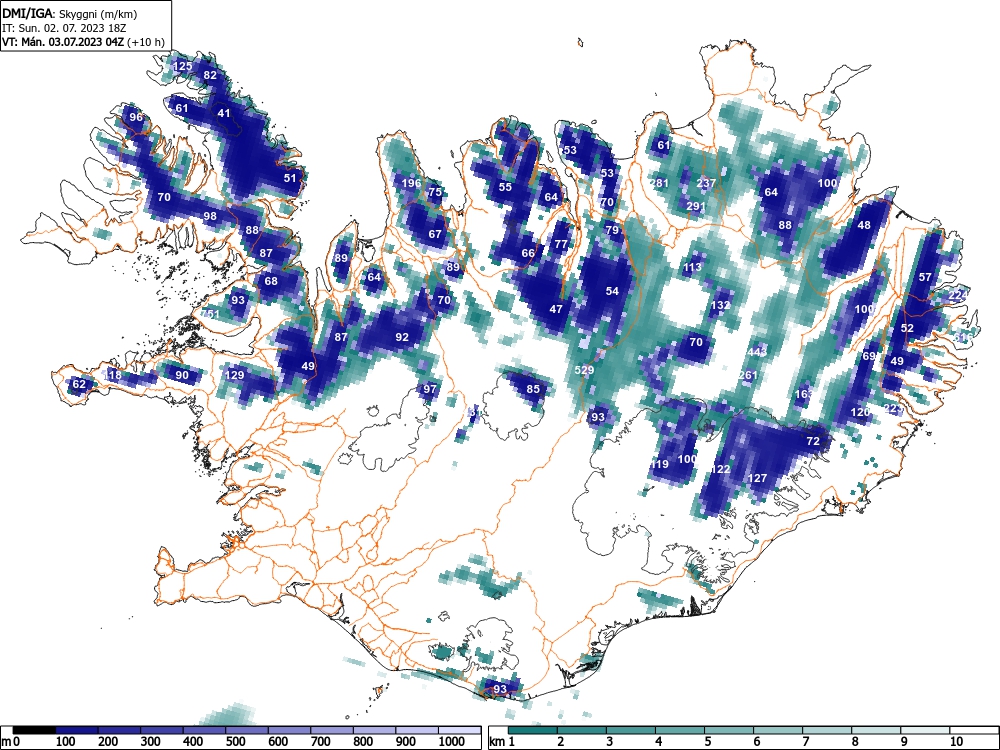
Task: Click the visibility value '125' on the map
Action: point(182,66)
